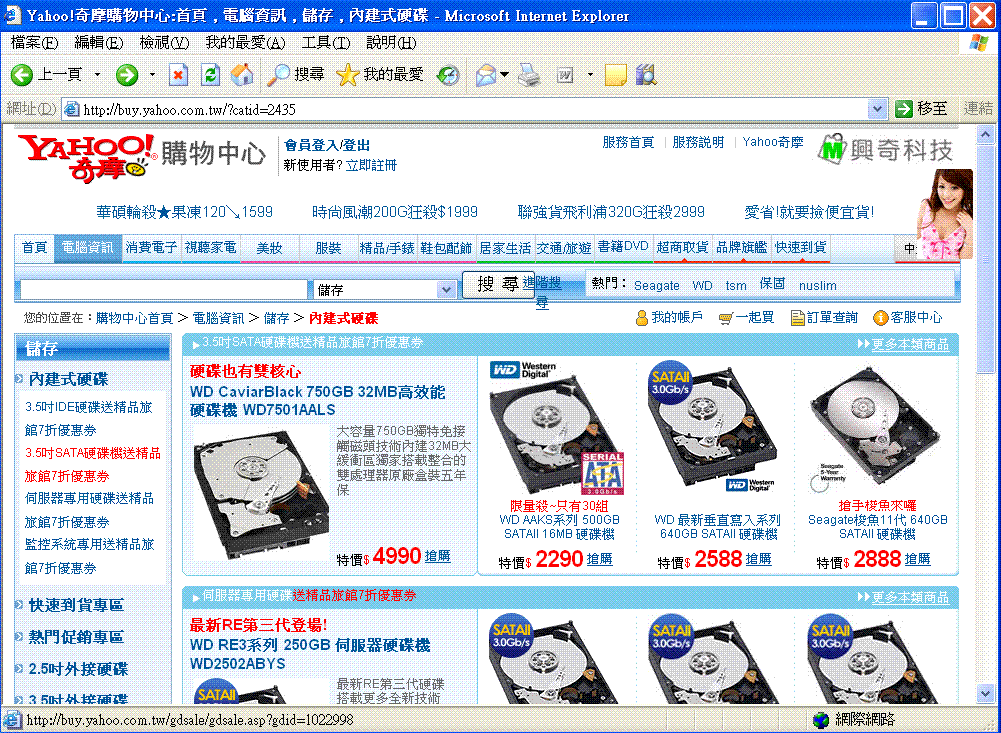Viewport: 1001px width, 733px height.
Task: Click into the product search text field
Action: (x=165, y=290)
